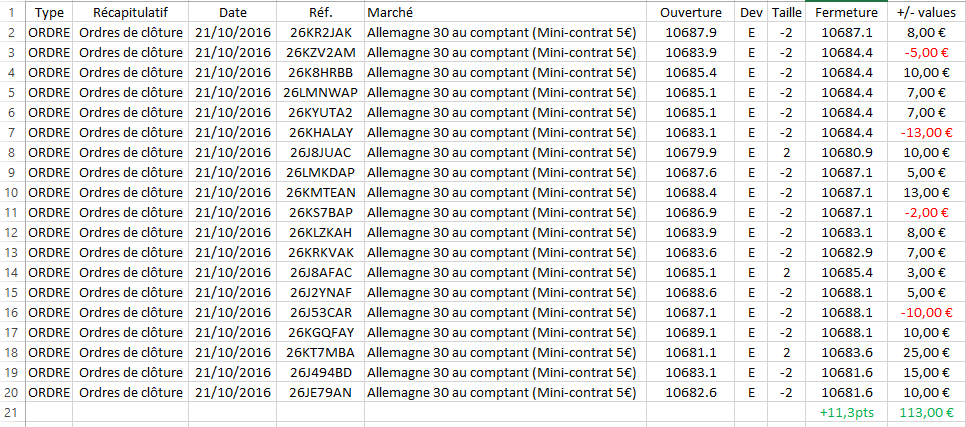
Task: Click the Type column header cell
Action: [48, 13]
